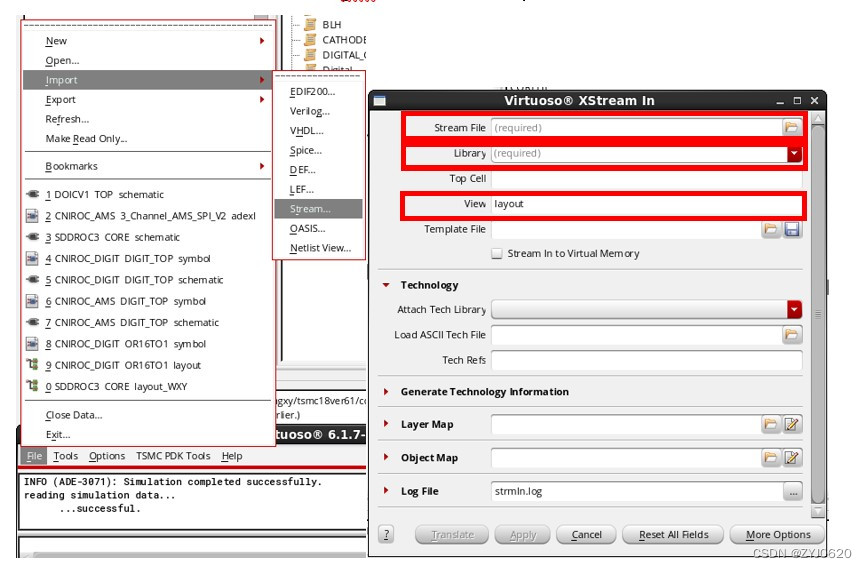Open the Options menu in menu bar
Viewport: 867px width, 568px height.
click(107, 456)
